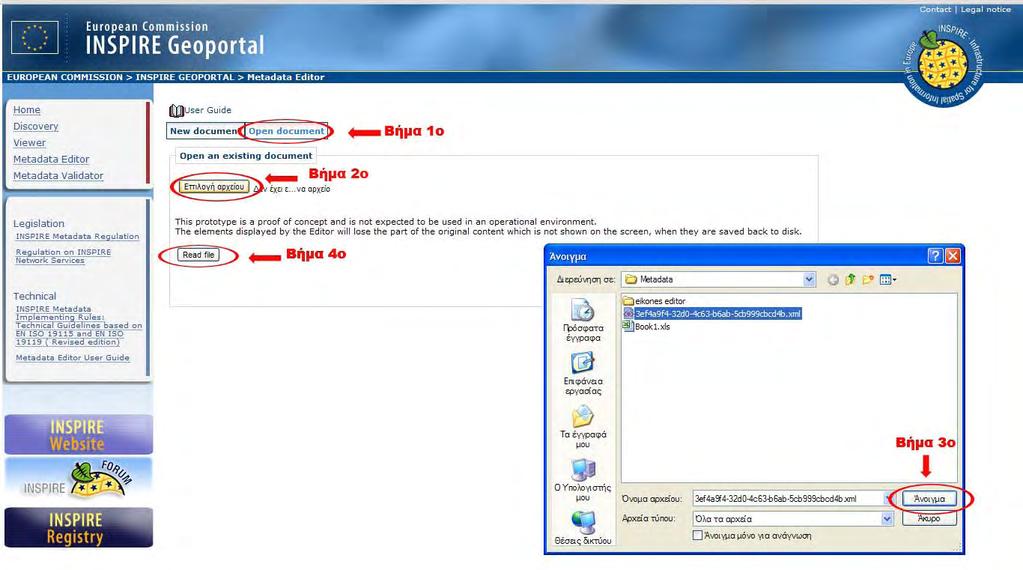Click the INSPIRE globe logo in header

tap(943, 65)
